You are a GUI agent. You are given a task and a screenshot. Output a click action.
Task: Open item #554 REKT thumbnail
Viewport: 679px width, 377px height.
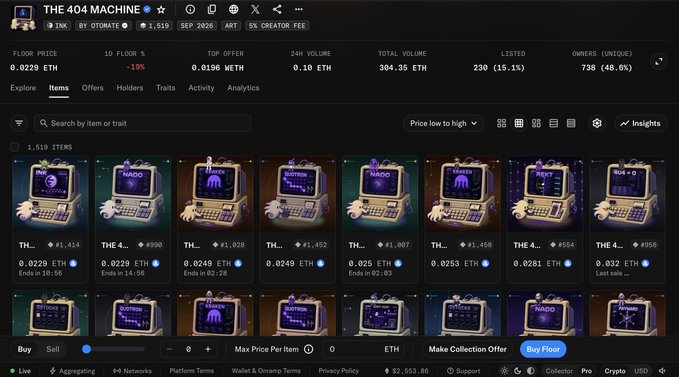point(545,194)
